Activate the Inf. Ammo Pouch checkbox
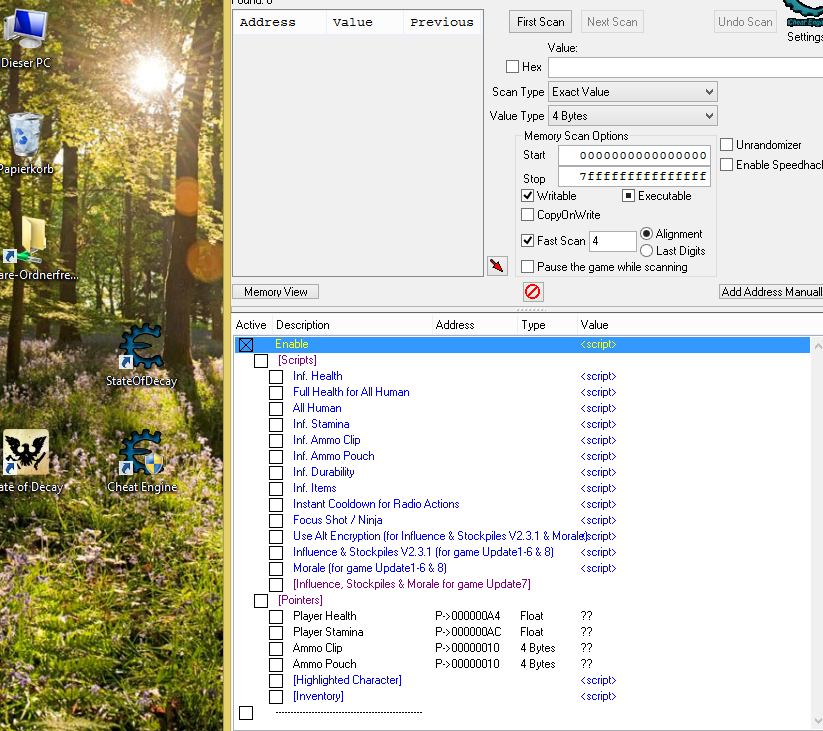Viewport: 823px width, 731px height. (276, 457)
